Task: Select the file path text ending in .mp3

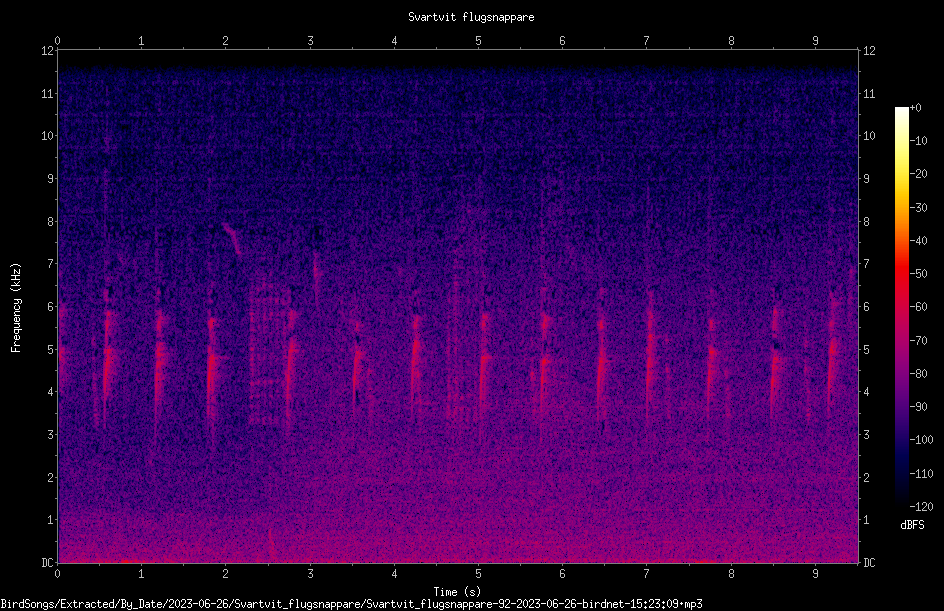Action: point(352,604)
